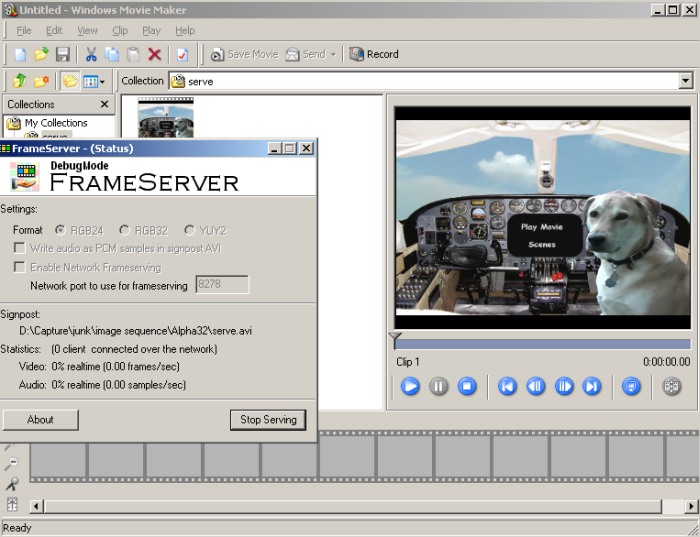700x537 pixels.
Task: Click the storyboard scrollbar right arrow
Action: coord(692,506)
